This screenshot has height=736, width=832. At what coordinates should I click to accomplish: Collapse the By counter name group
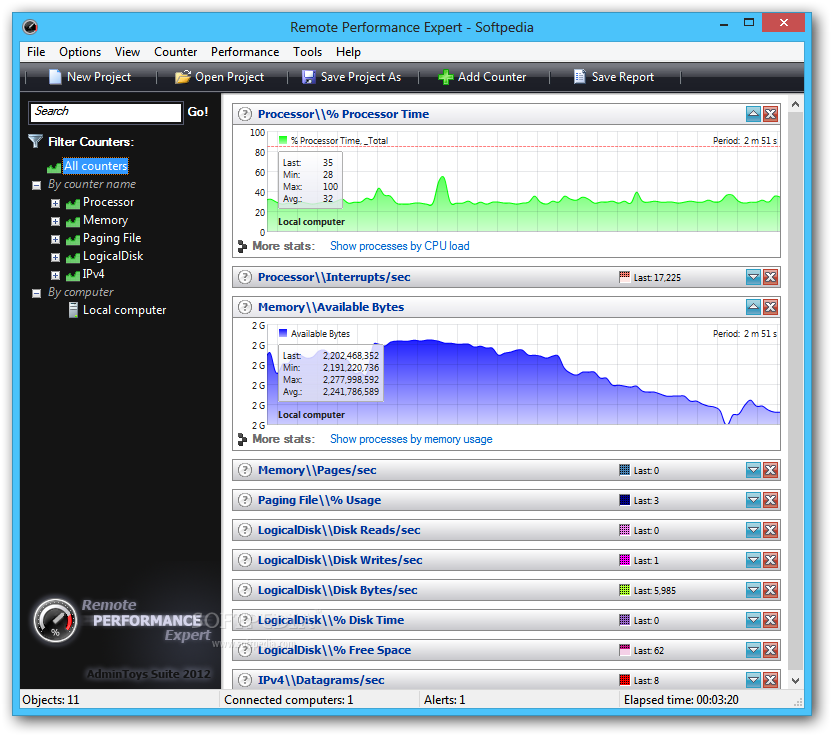pyautogui.click(x=37, y=186)
